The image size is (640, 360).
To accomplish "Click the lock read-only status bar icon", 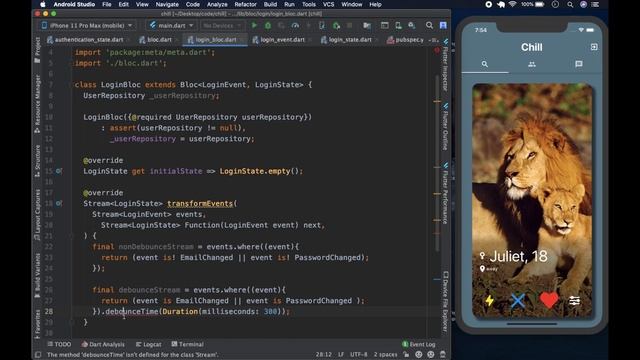I will pyautogui.click(x=406, y=354).
